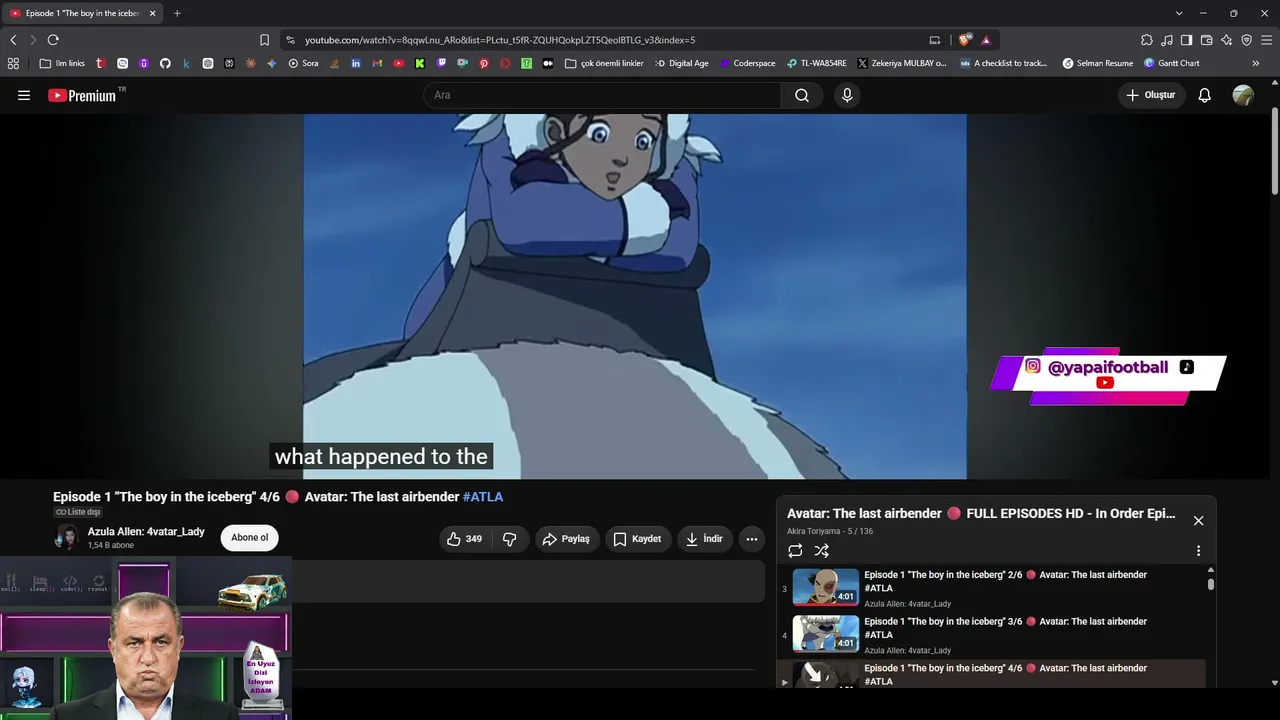Click the YouTube search magnifier button

802,95
